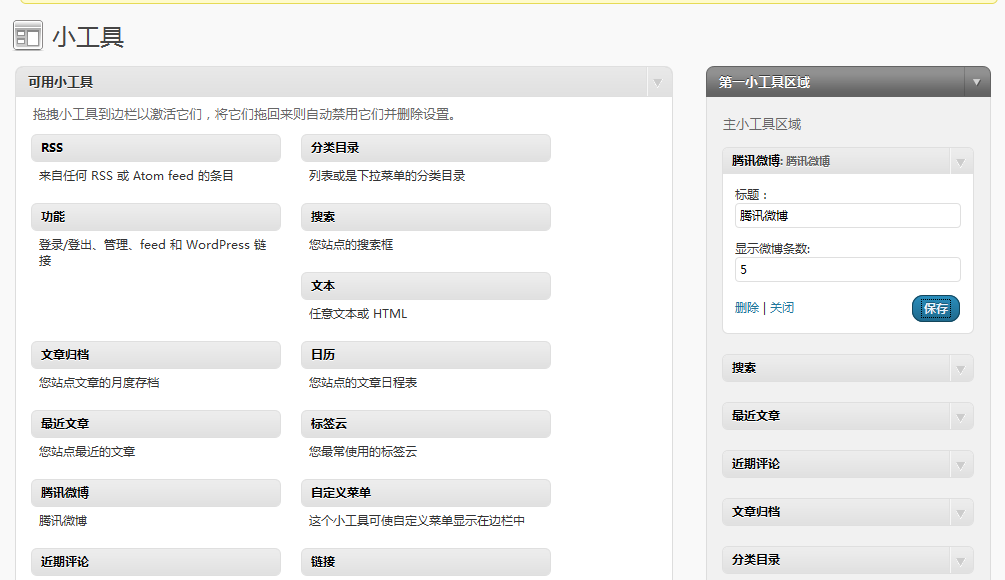Click the 第一小工具区域 header title

(x=764, y=82)
